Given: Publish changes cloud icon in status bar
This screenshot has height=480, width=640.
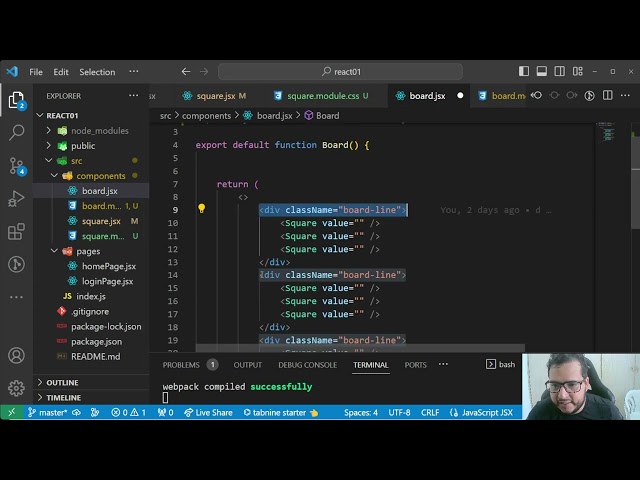Looking at the screenshot, I should [x=76, y=412].
